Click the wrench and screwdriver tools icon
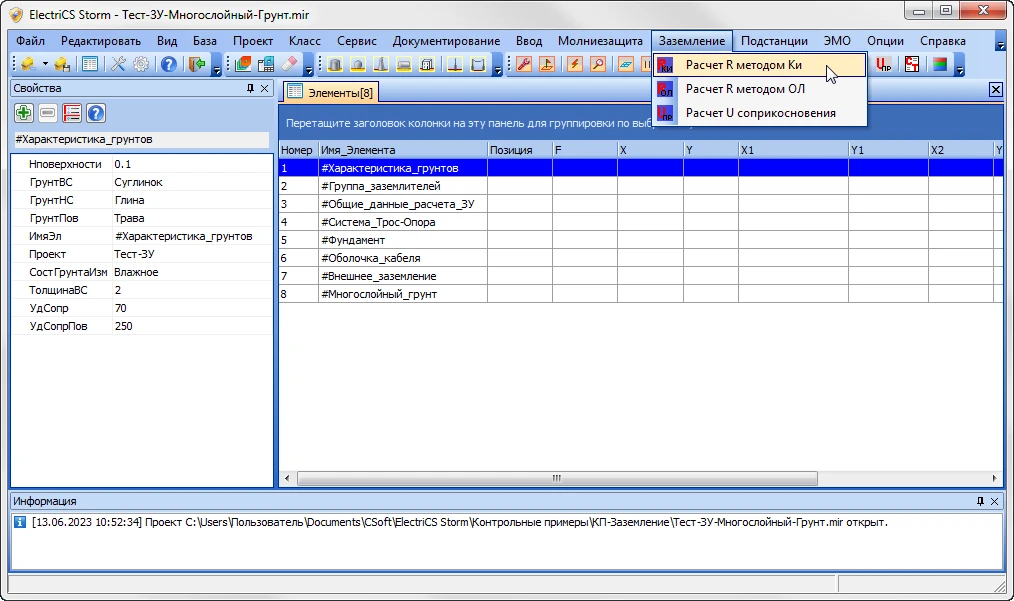1014x601 pixels. coord(118,65)
